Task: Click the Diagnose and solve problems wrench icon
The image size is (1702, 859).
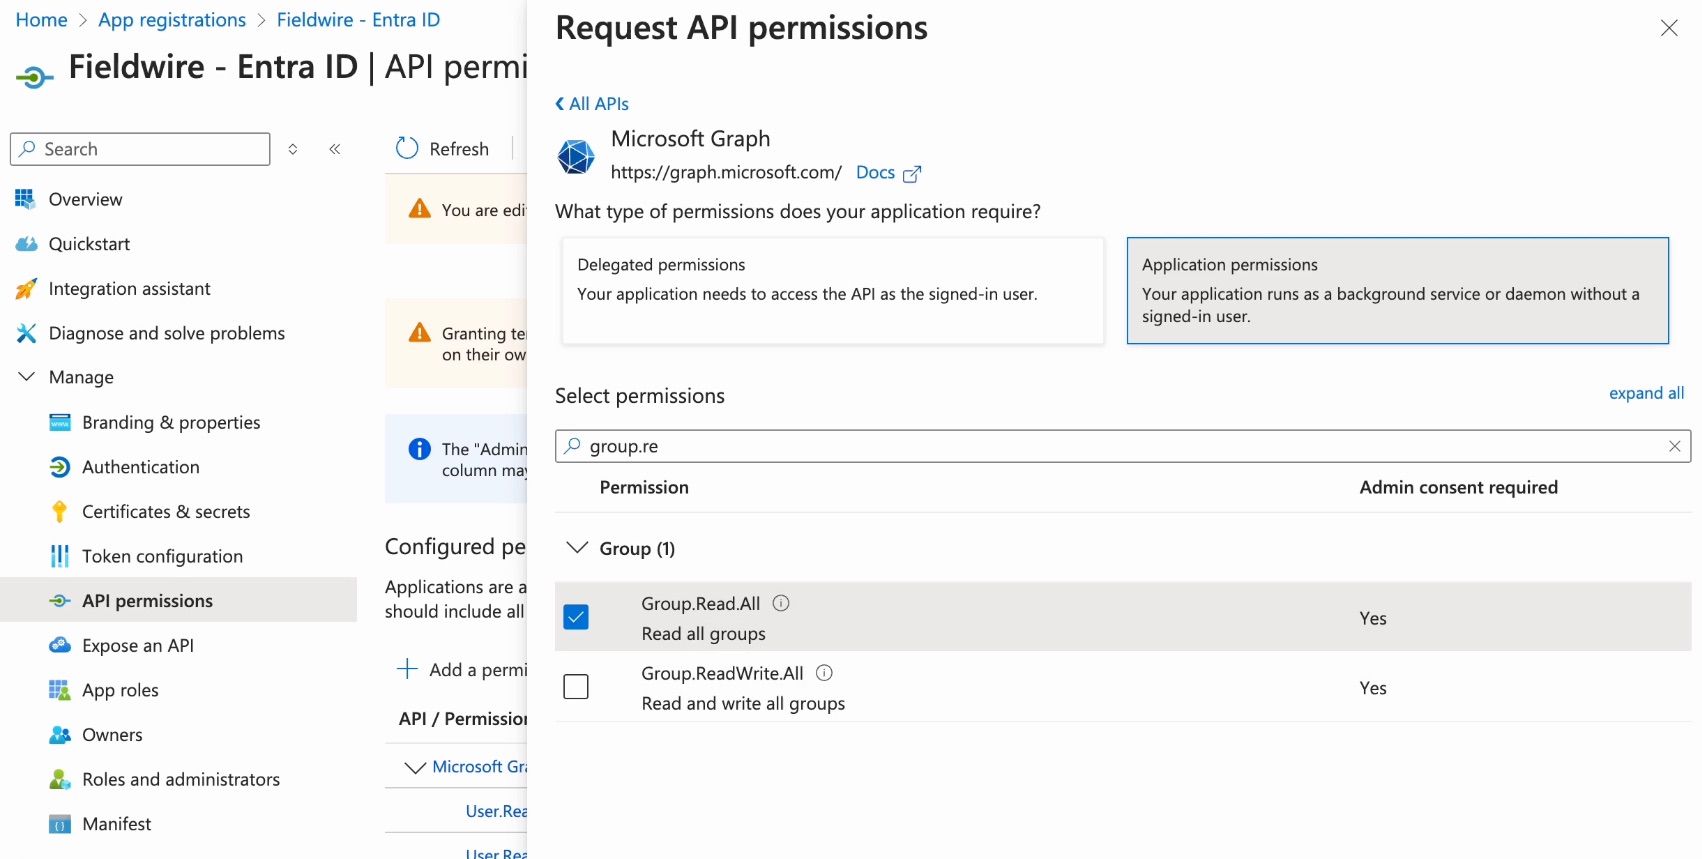Action: (26, 333)
